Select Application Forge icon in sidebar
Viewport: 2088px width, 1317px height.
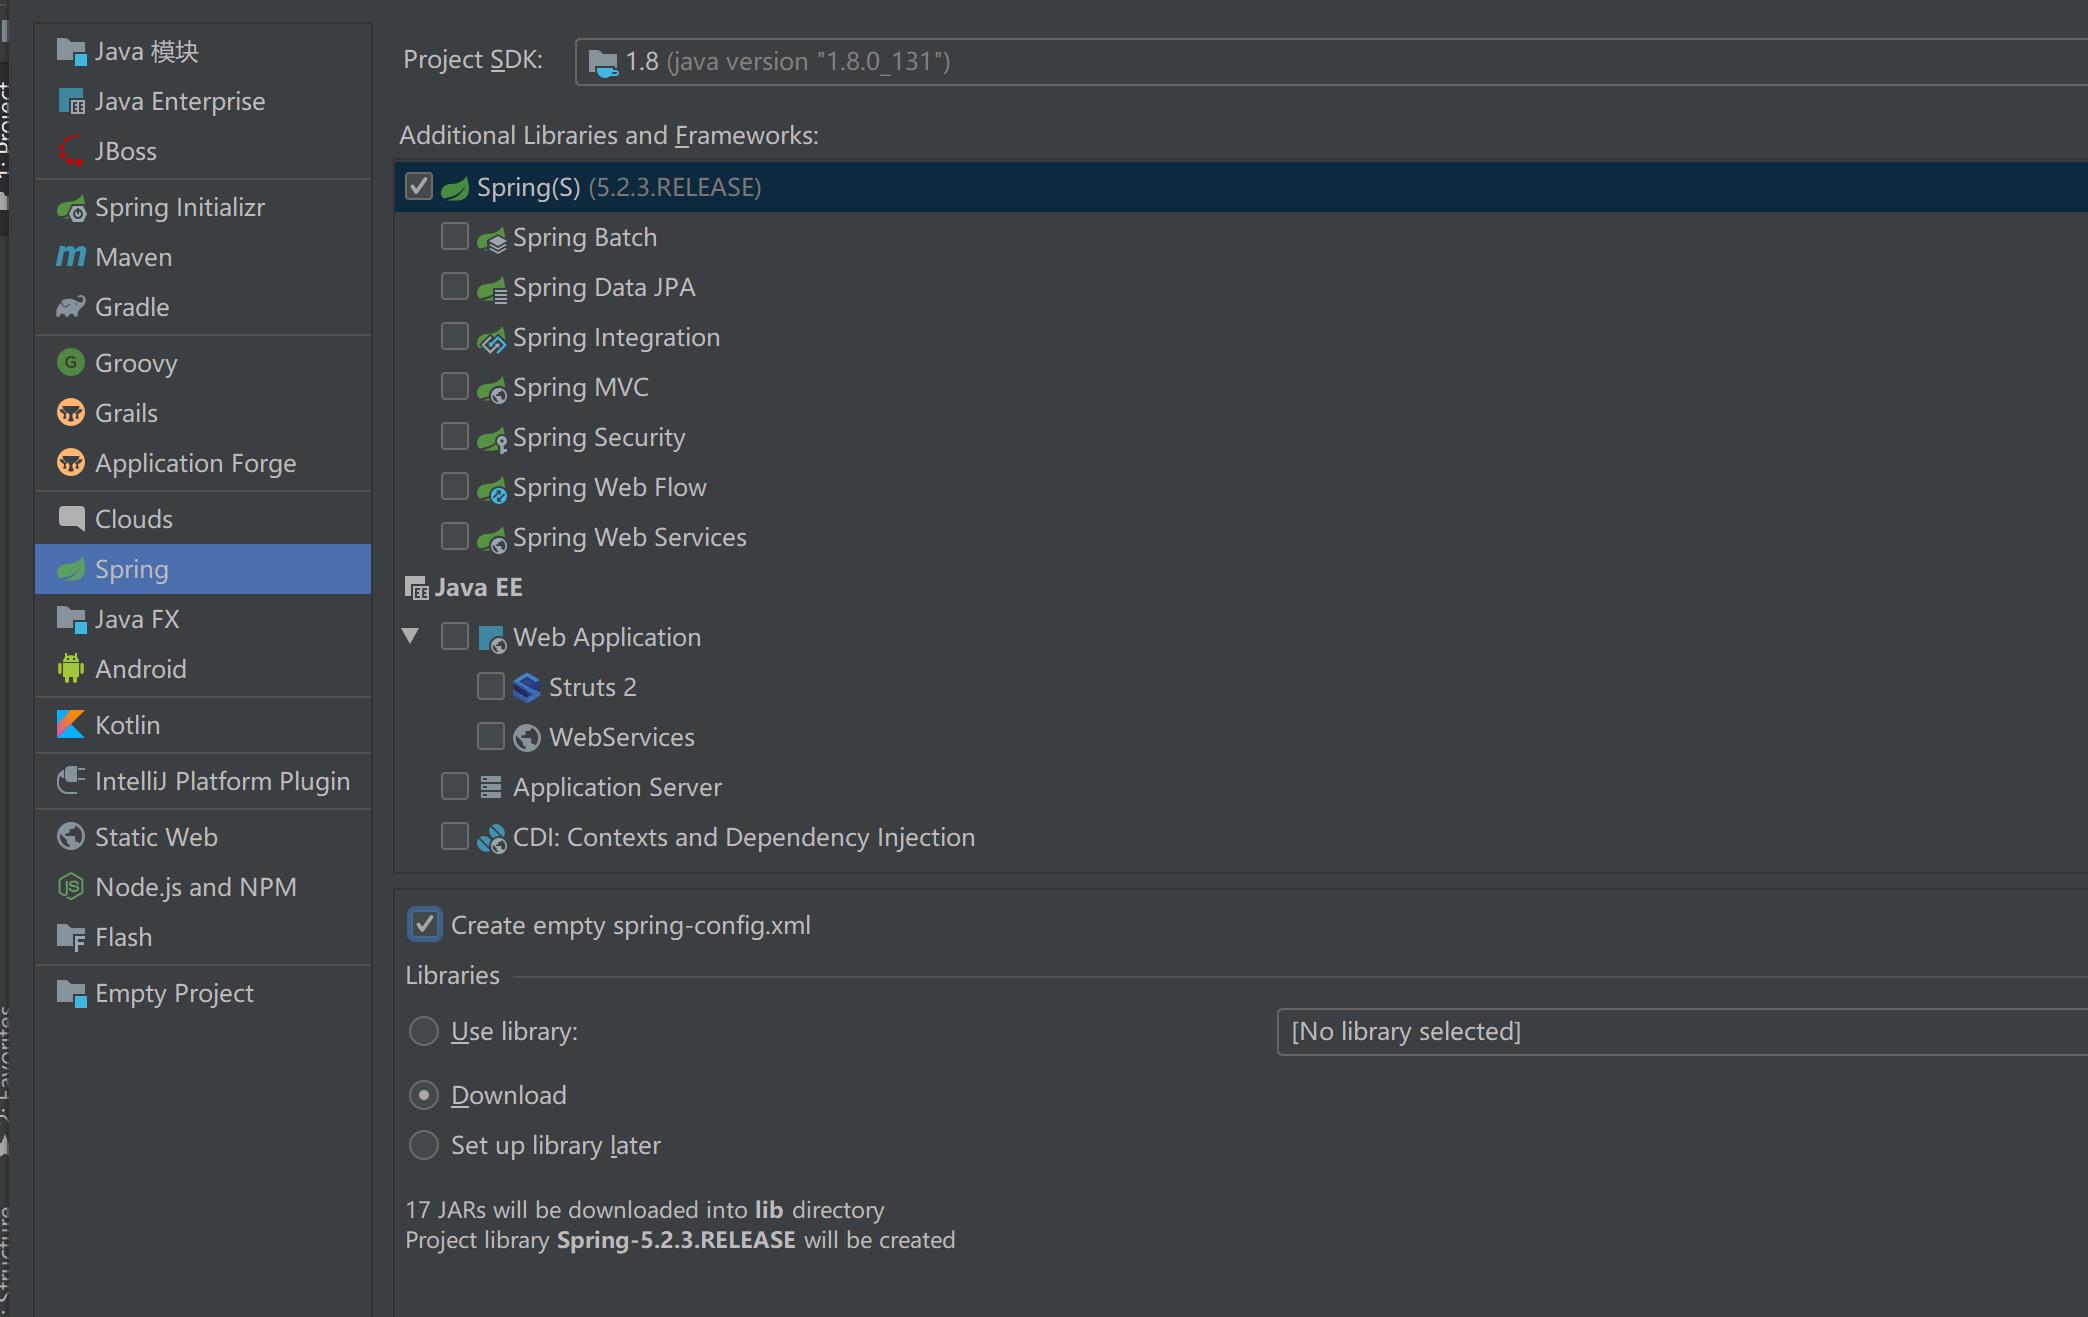pos(71,463)
